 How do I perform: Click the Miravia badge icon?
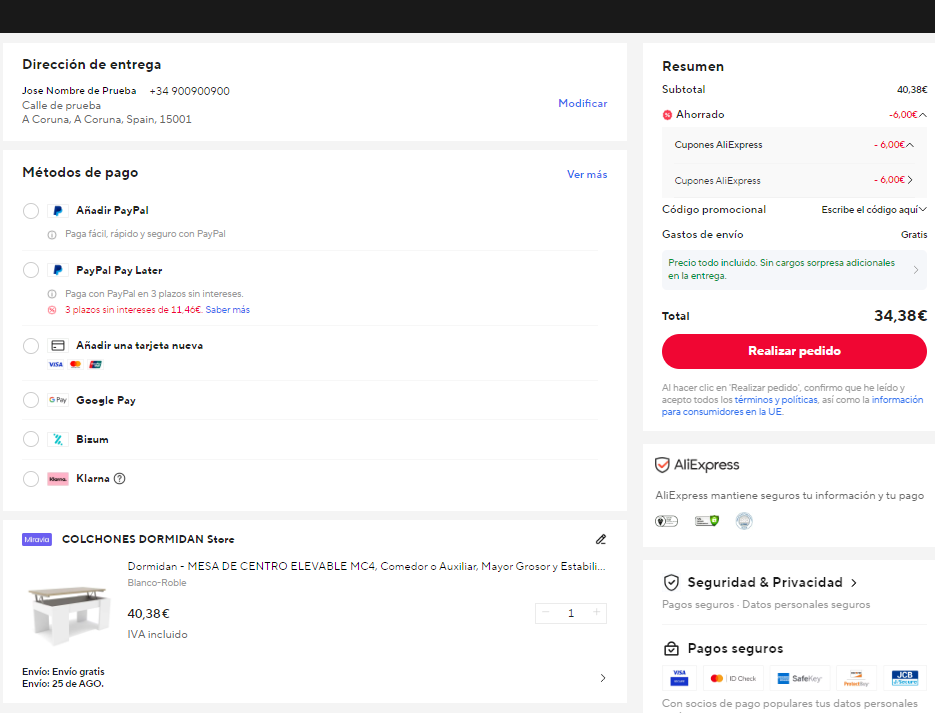[x=37, y=540]
